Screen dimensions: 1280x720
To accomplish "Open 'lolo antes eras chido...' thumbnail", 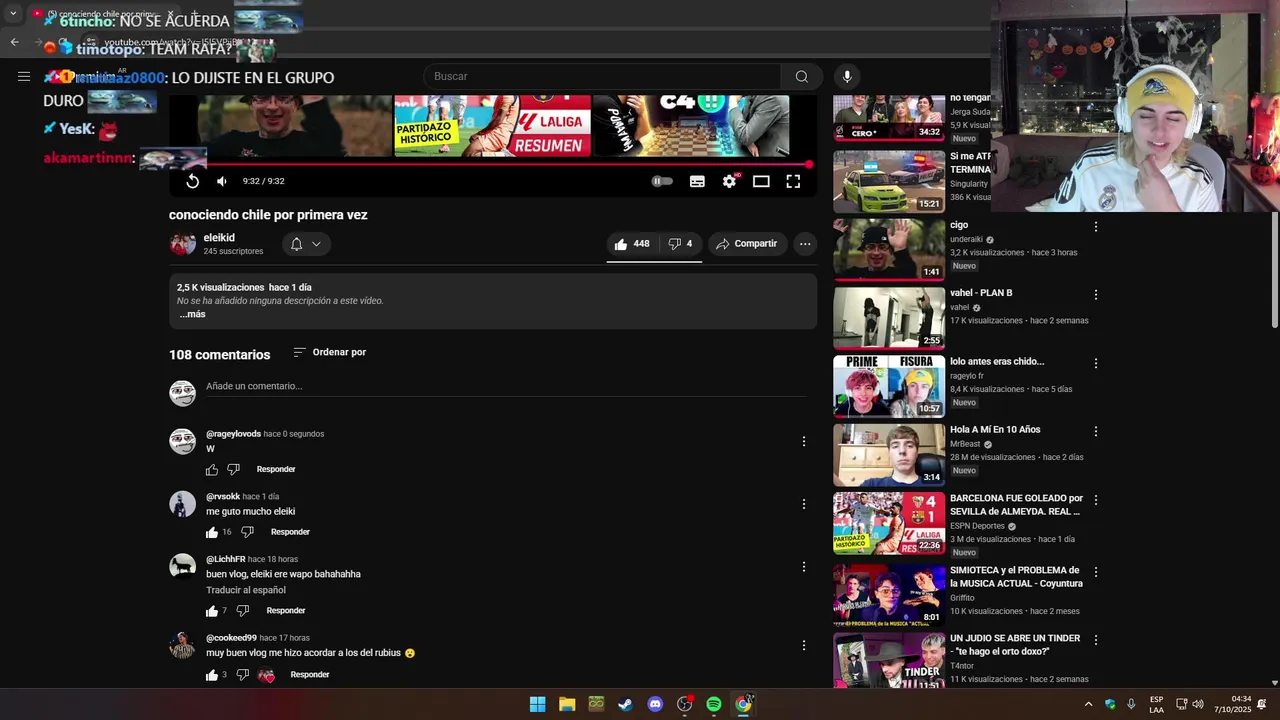I will tap(889, 386).
